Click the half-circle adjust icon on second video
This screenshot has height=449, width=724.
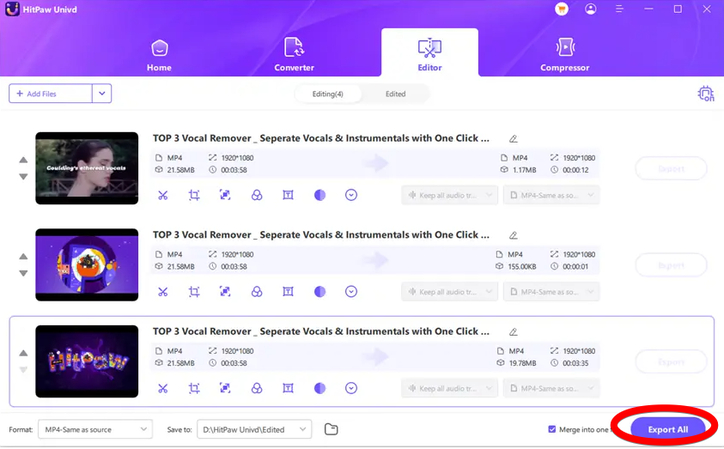click(x=320, y=292)
